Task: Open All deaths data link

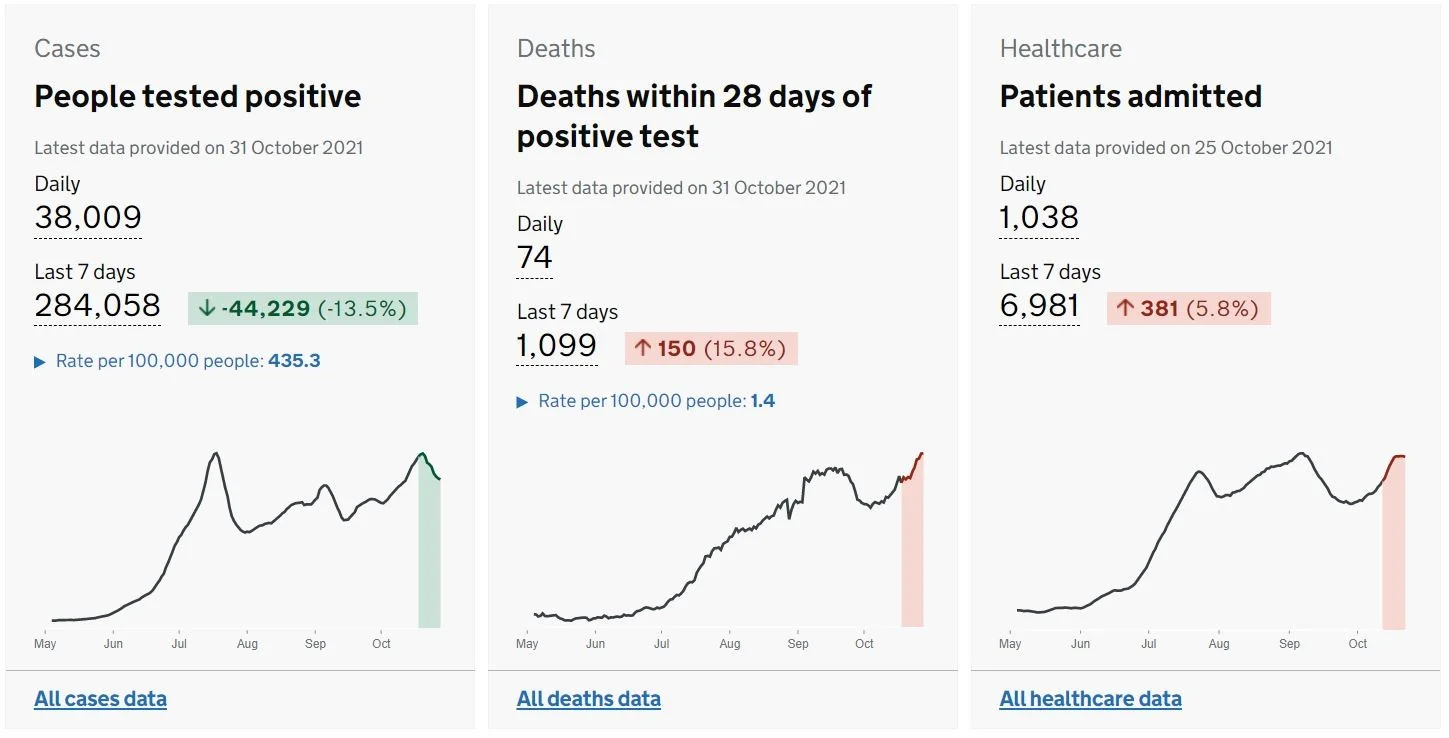Action: pyautogui.click(x=588, y=699)
